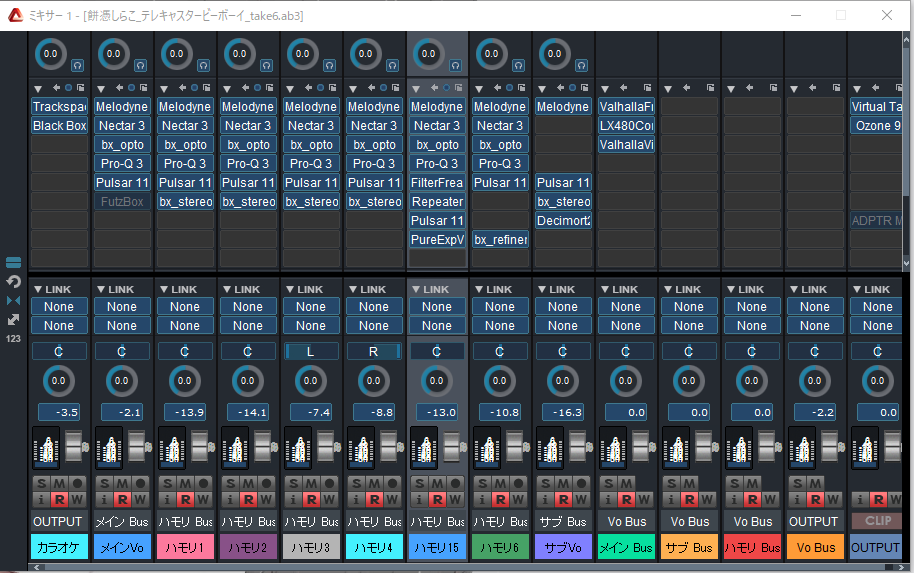Open Melodyne insert on メインVo channel
The height and width of the screenshot is (573, 914).
(x=122, y=107)
